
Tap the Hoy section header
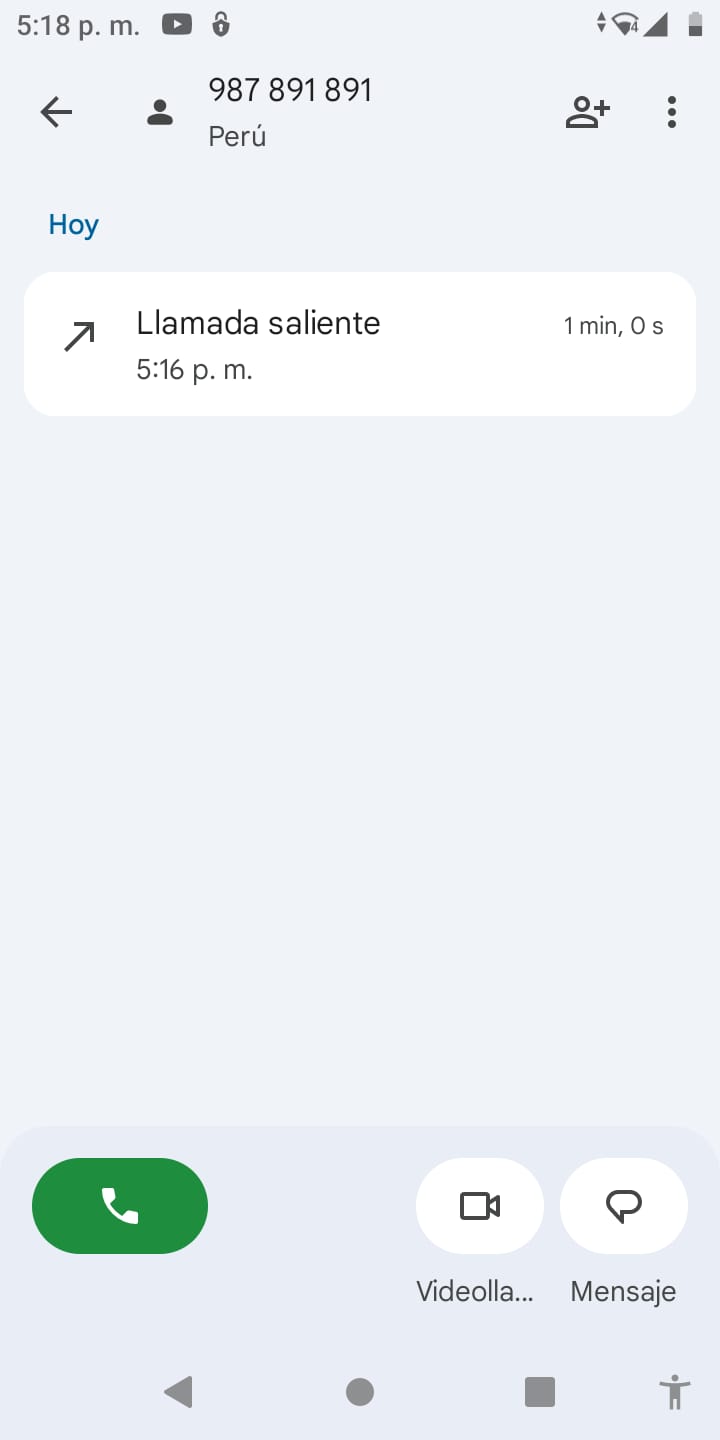(x=73, y=225)
